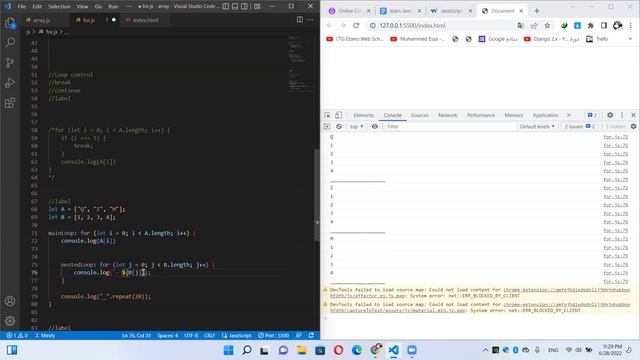This screenshot has width=640, height=360.
Task: Open the Chrome Extensions puzzle icon
Action: tap(591, 25)
